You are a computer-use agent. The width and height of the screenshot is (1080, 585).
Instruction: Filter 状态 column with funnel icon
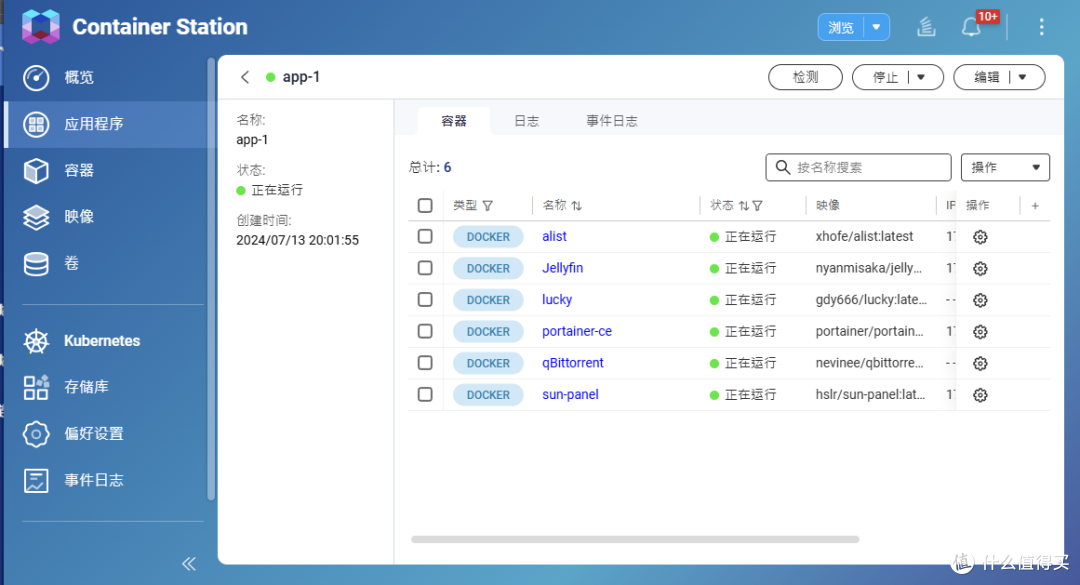pos(758,205)
